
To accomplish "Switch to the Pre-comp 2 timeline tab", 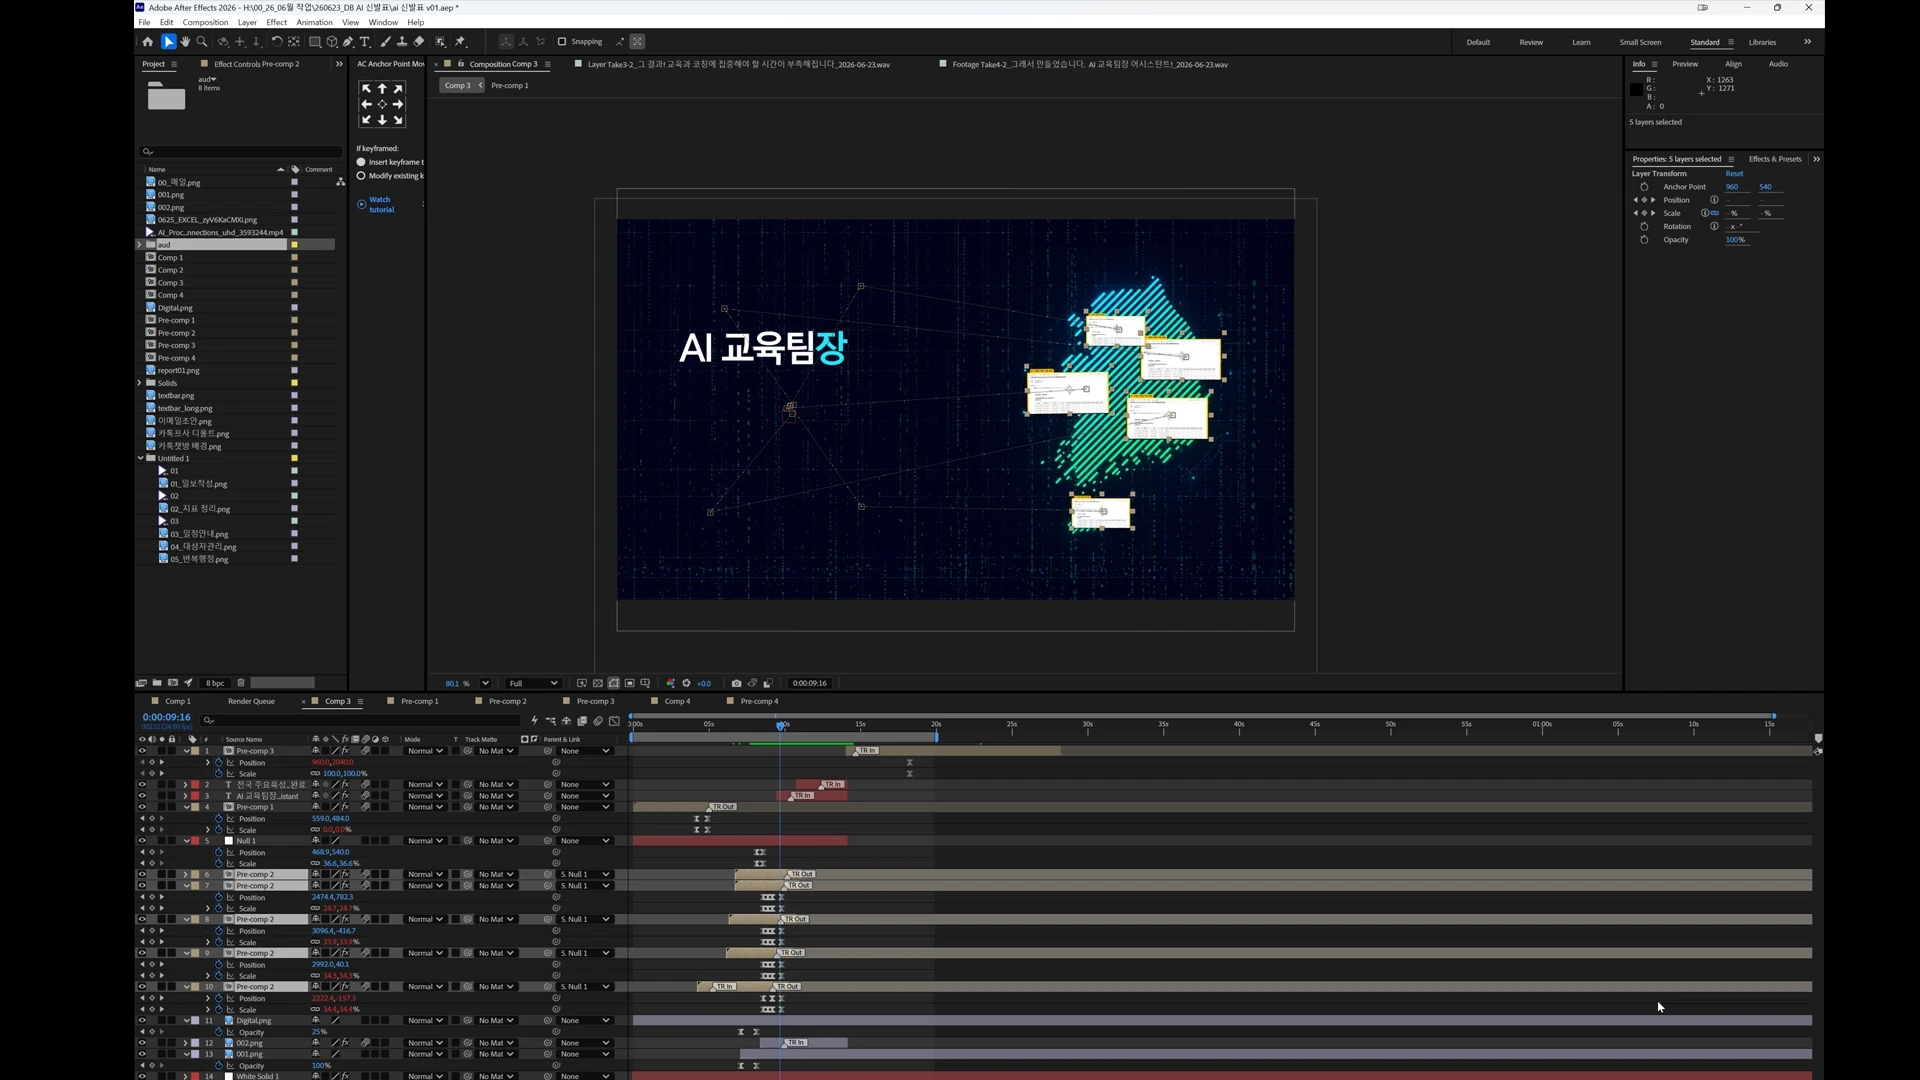I will 507,701.
